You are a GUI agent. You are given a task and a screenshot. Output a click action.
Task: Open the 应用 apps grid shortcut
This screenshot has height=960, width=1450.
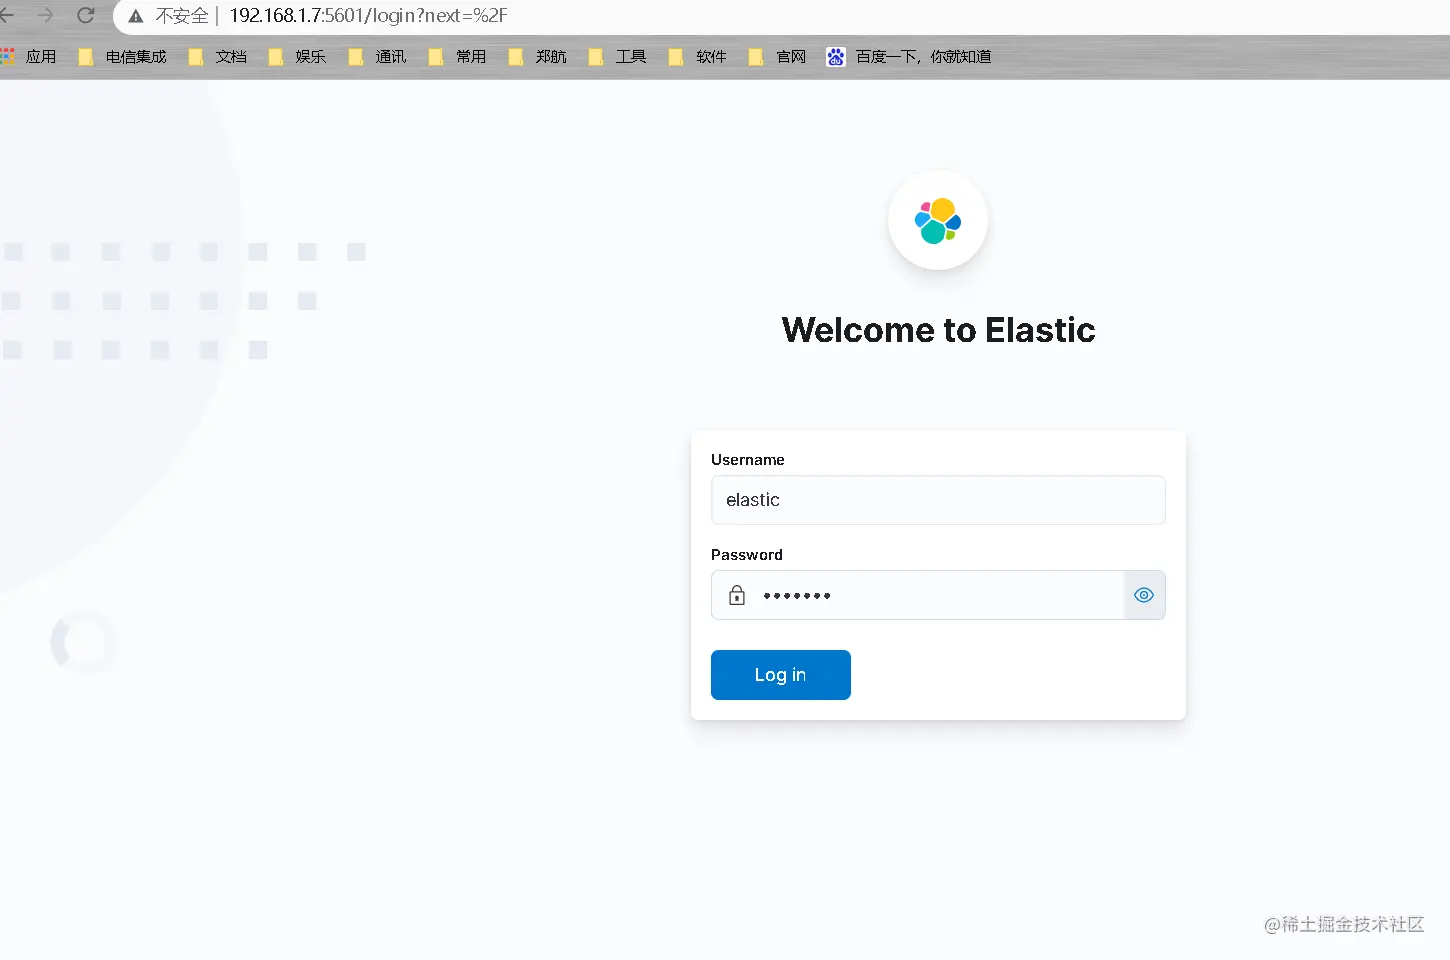(x=29, y=57)
